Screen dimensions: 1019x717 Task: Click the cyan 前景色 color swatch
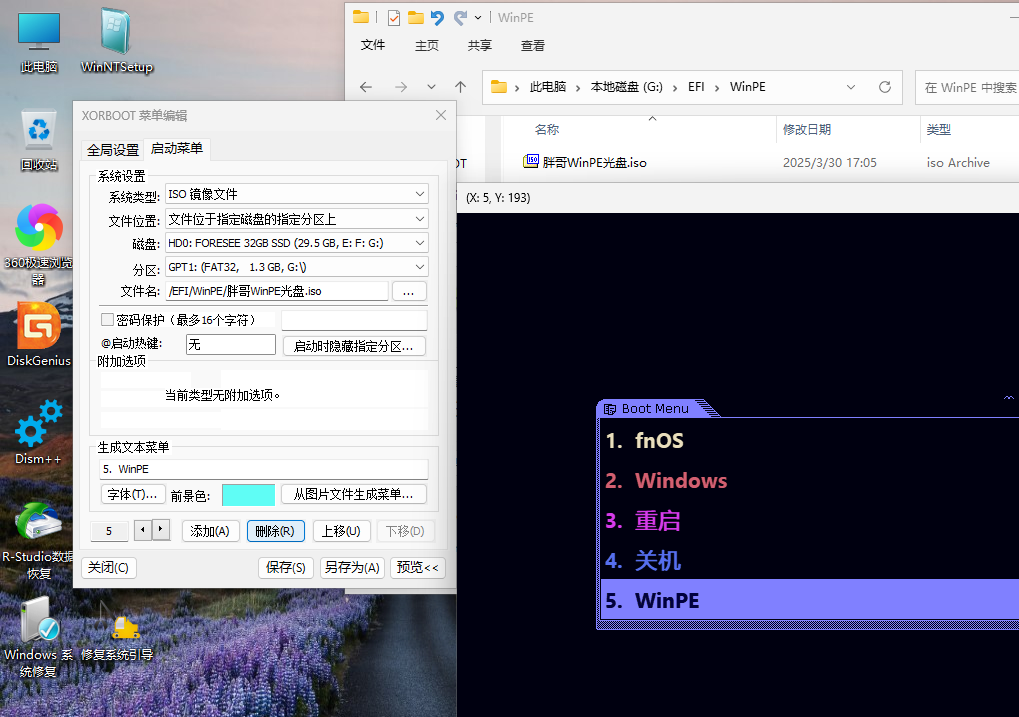click(x=248, y=495)
